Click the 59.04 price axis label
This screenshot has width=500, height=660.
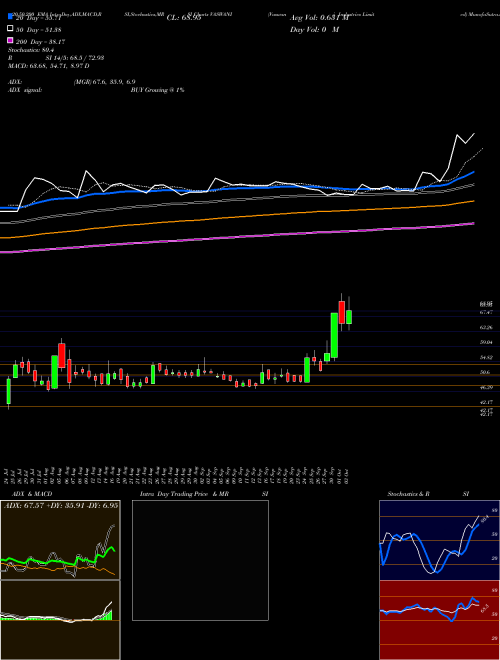click(x=486, y=342)
